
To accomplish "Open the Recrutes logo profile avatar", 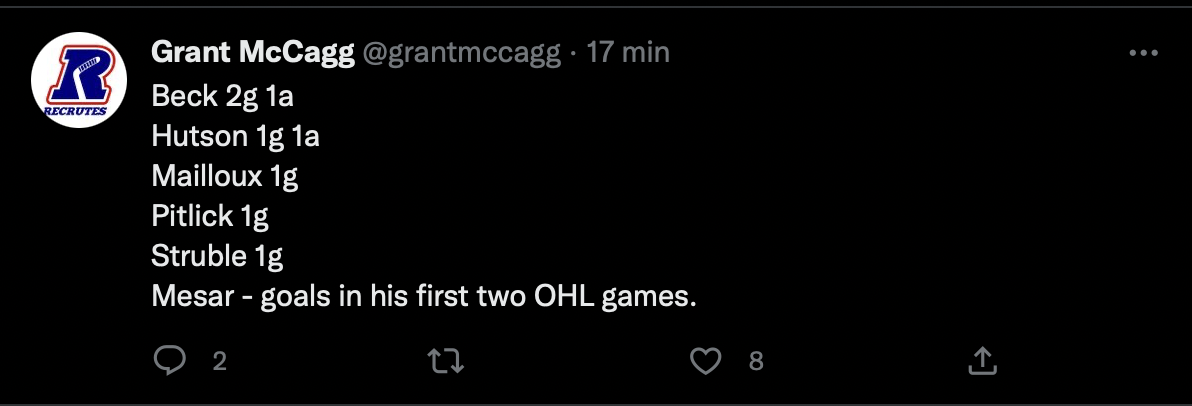I will click(78, 80).
